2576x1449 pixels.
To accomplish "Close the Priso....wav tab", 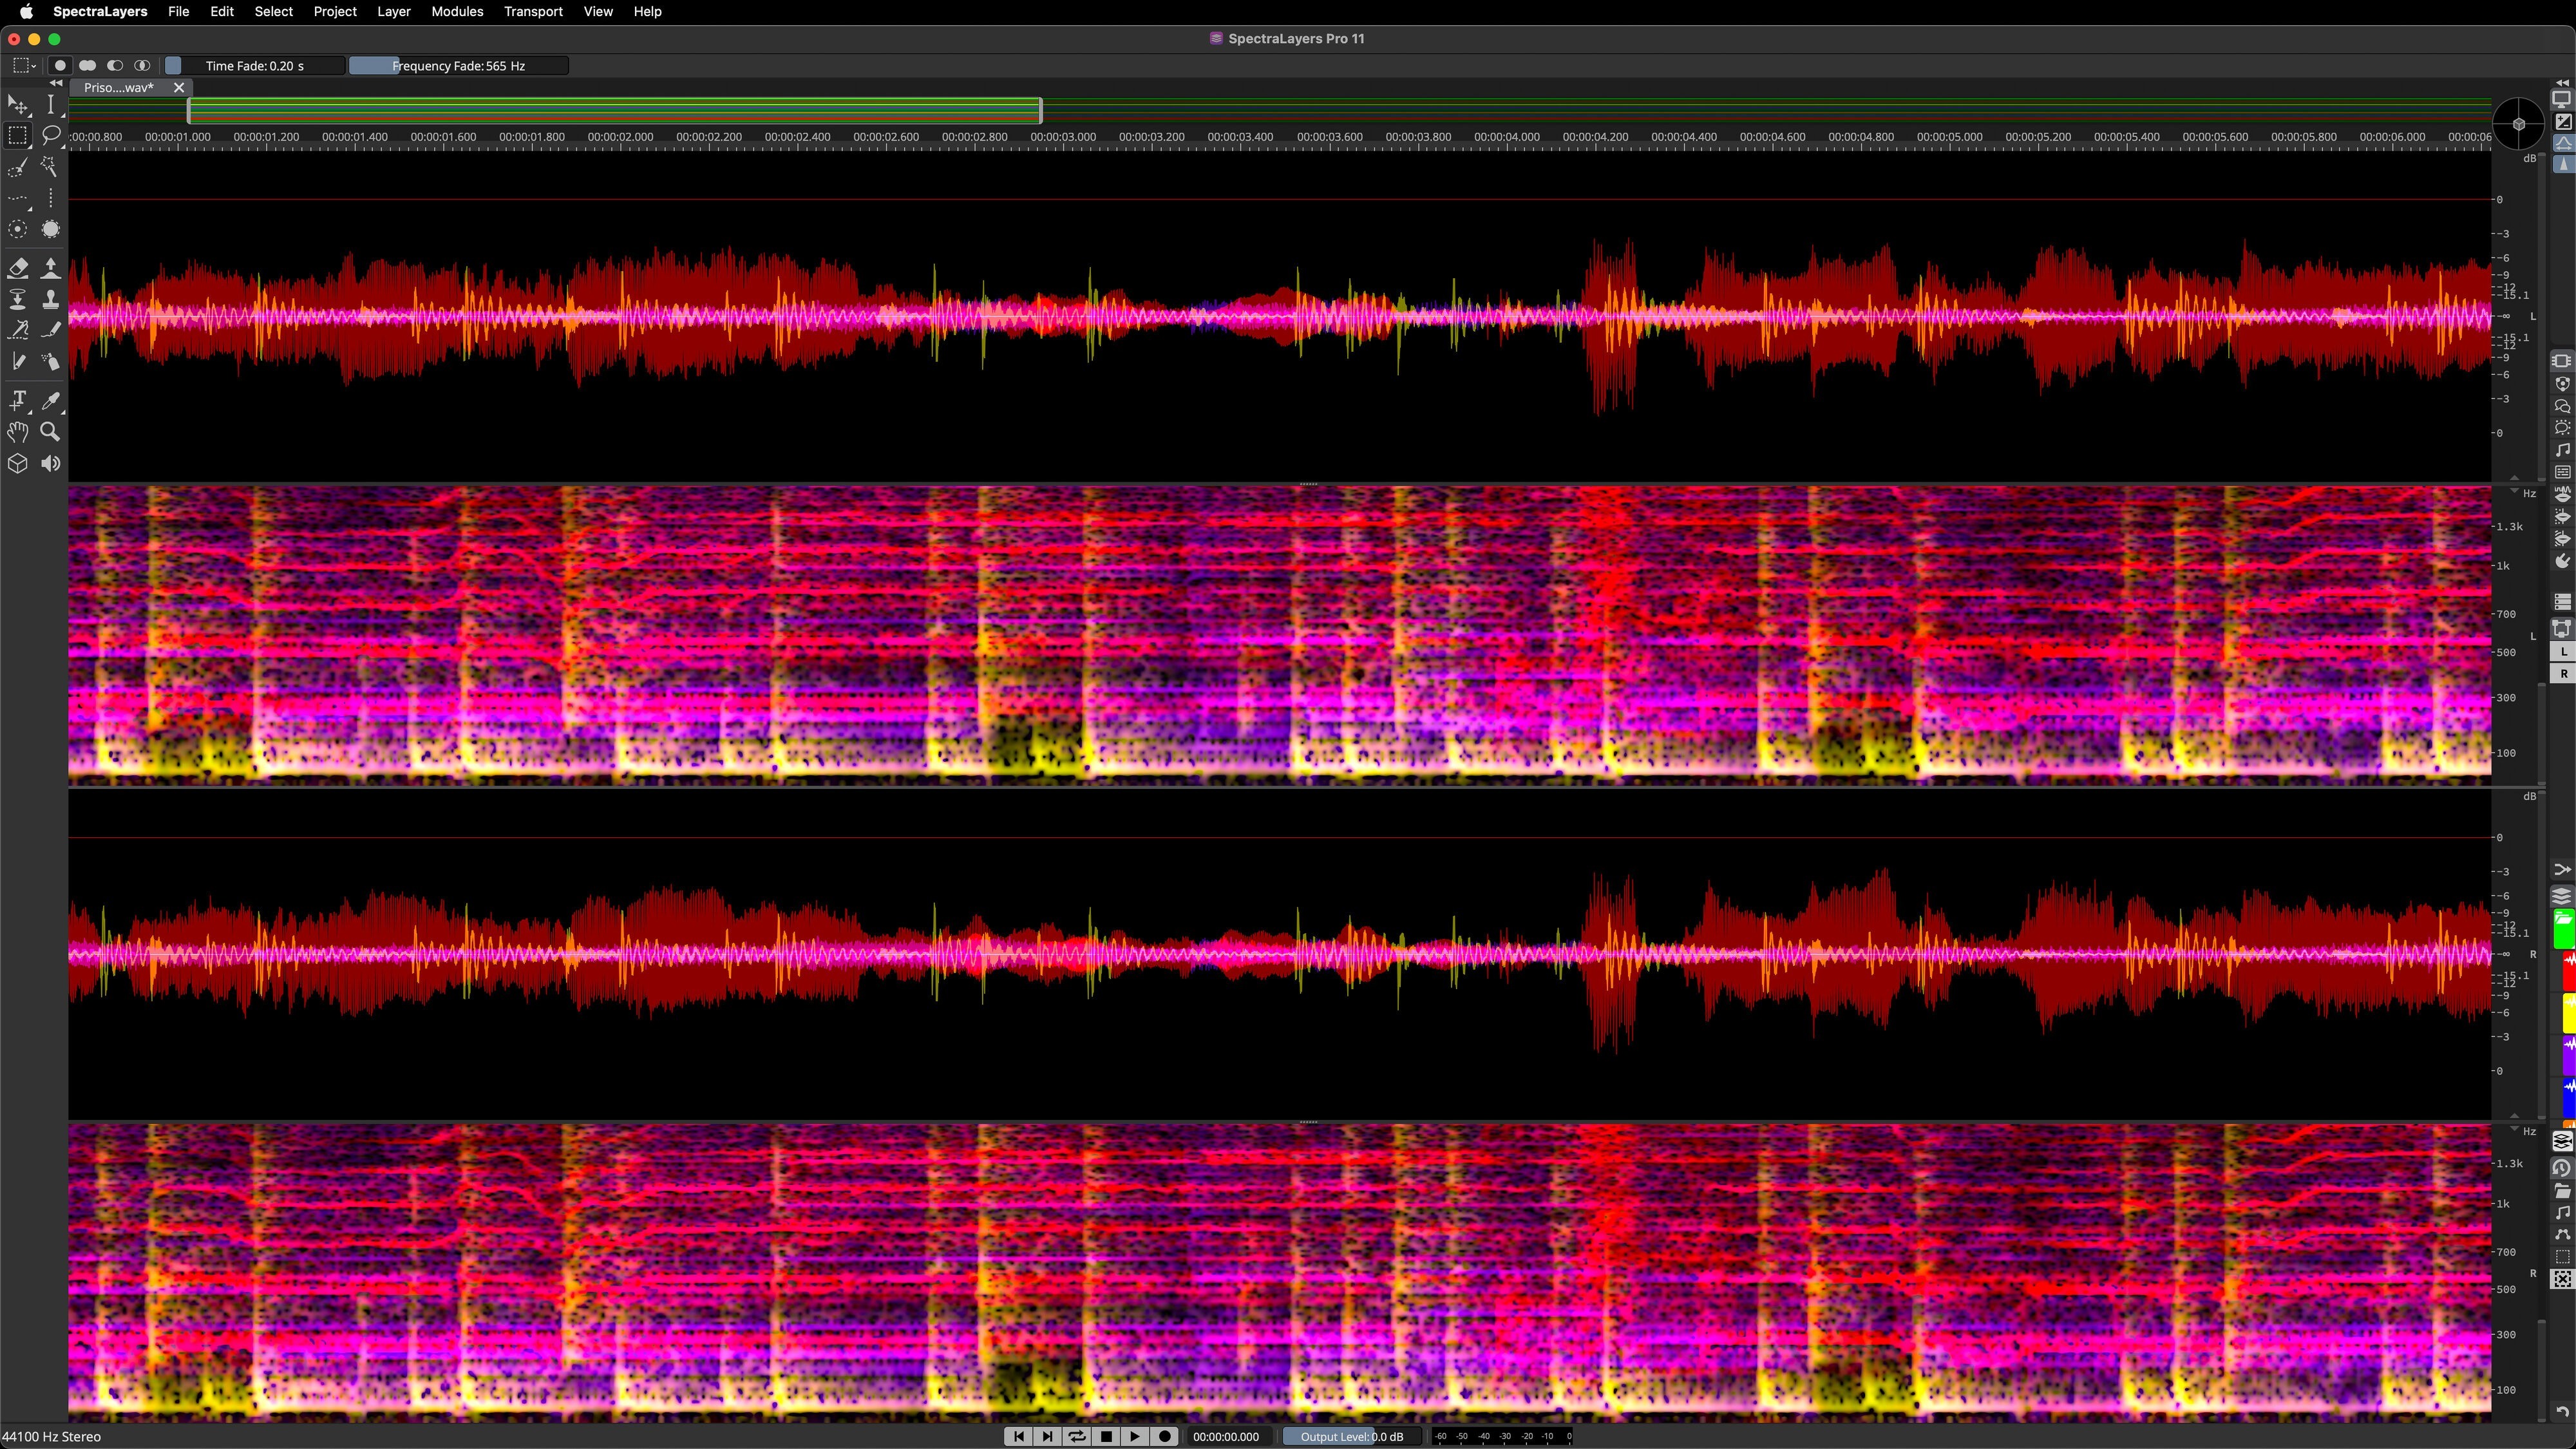I will (179, 87).
